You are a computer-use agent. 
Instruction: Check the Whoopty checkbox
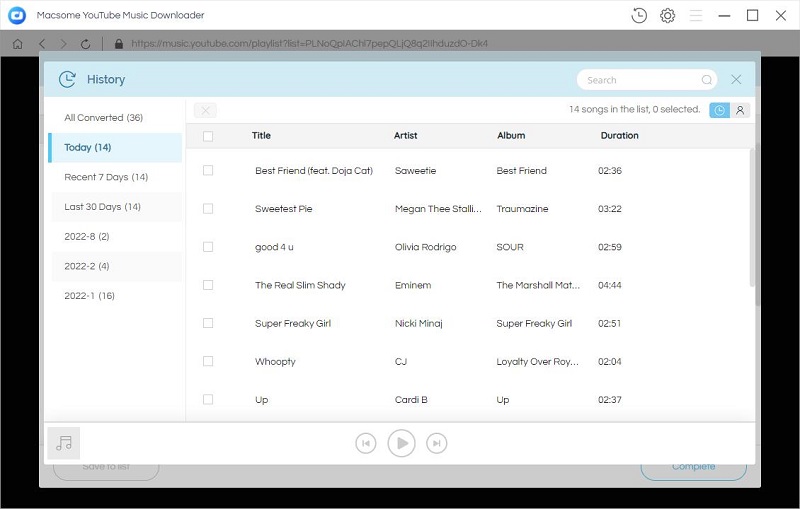point(208,361)
